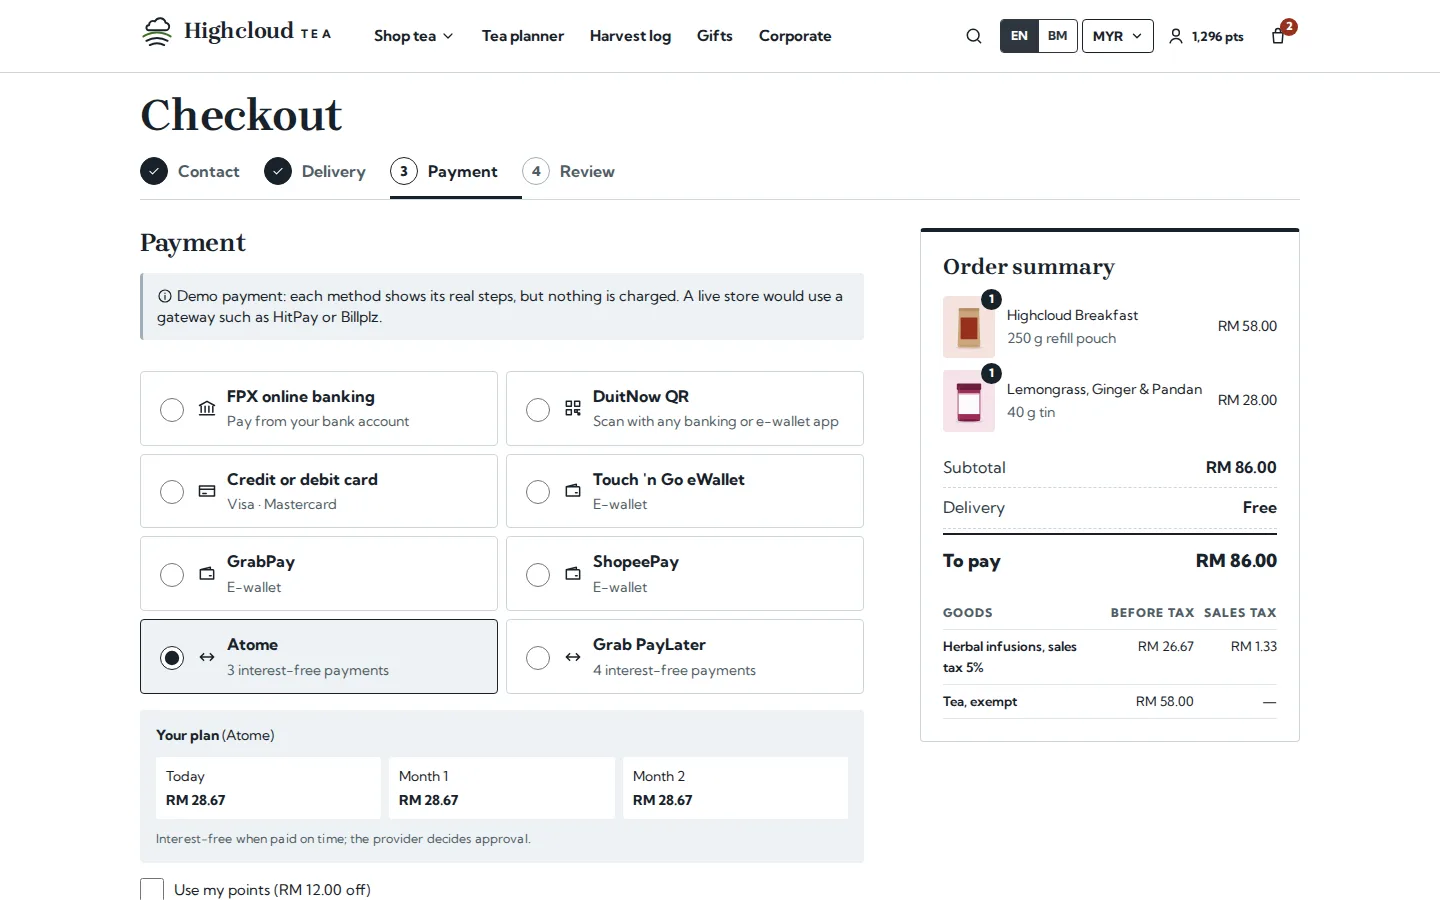Click the arrows icon for Grab PayLater
1440x900 pixels.
[x=573, y=657]
